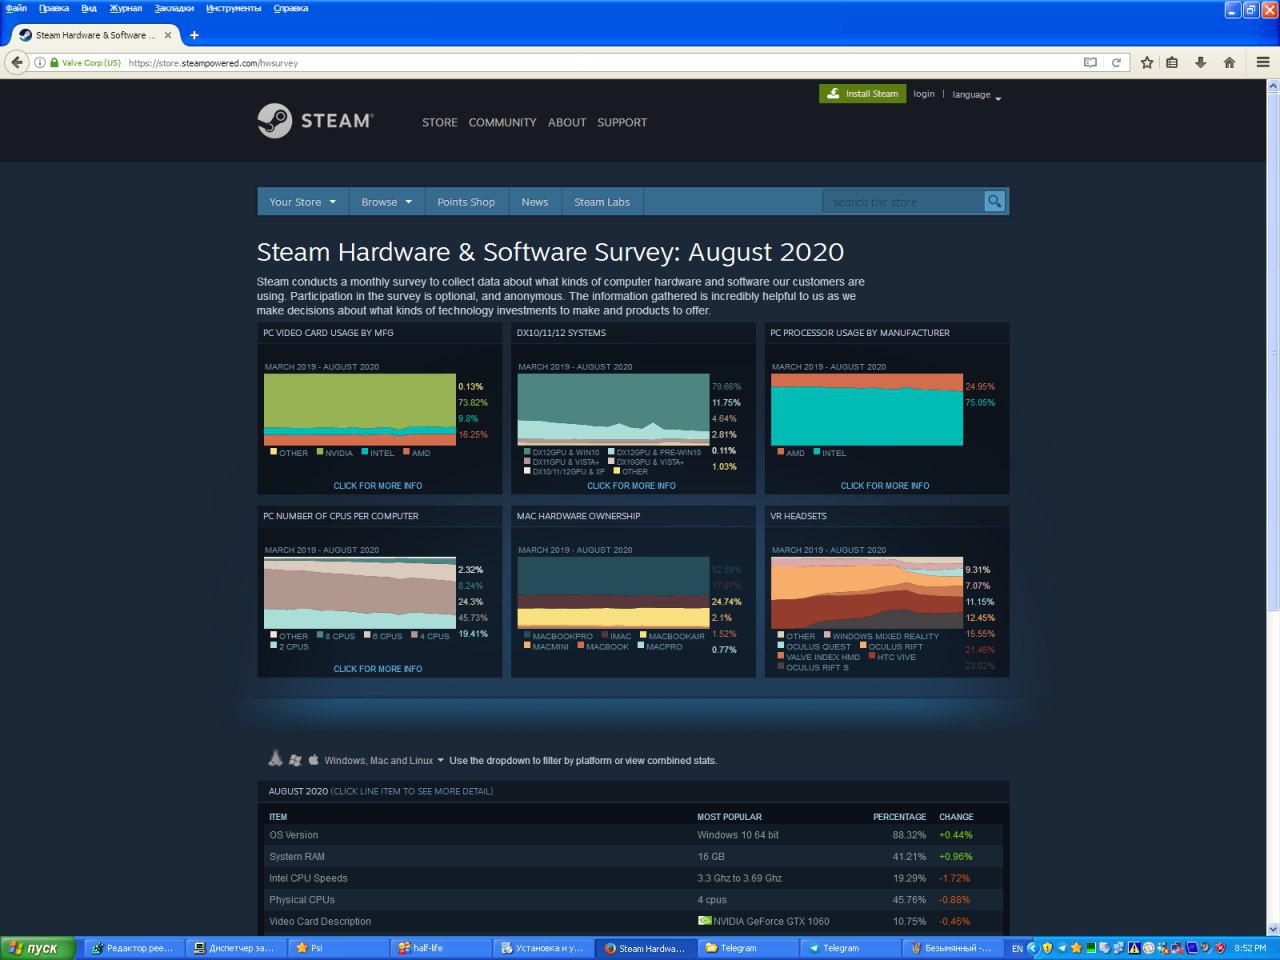Open the Firefox hamburger menu
The width and height of the screenshot is (1280, 960).
pos(1262,62)
